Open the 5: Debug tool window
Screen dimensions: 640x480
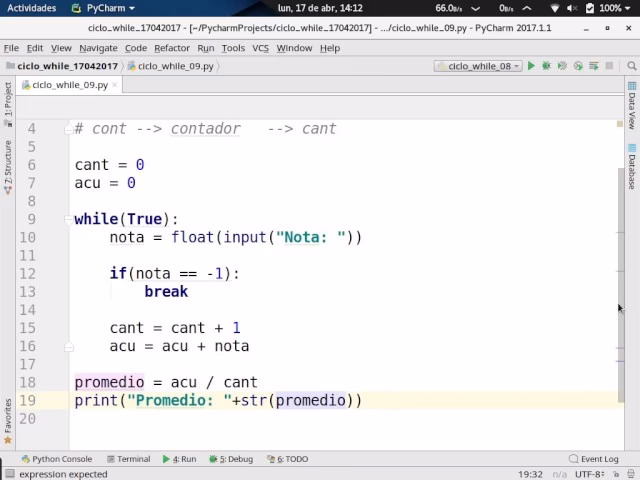(x=231, y=459)
